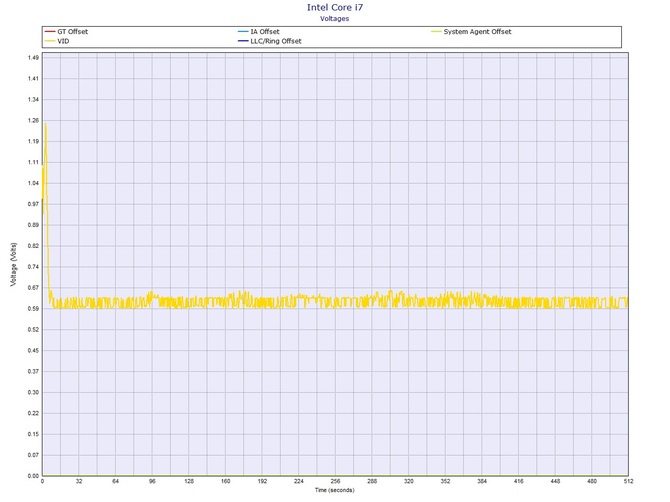Click the Voltages subtitle
The height and width of the screenshot is (502, 670).
(x=335, y=18)
